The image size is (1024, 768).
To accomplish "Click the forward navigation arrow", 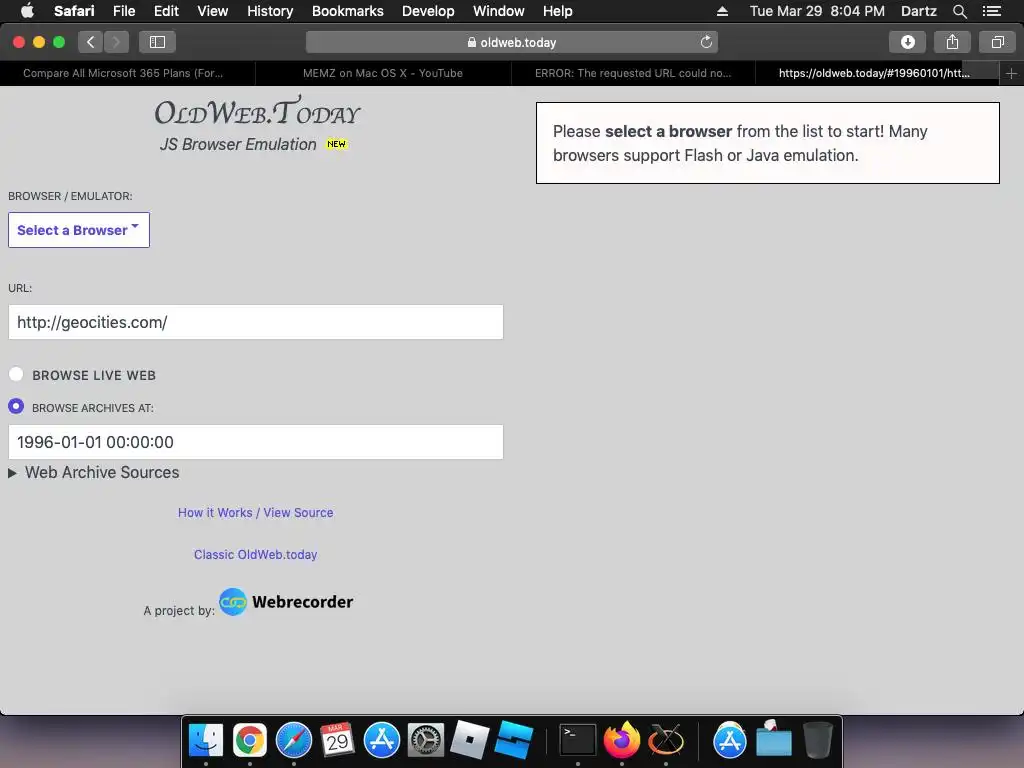I will tap(116, 42).
